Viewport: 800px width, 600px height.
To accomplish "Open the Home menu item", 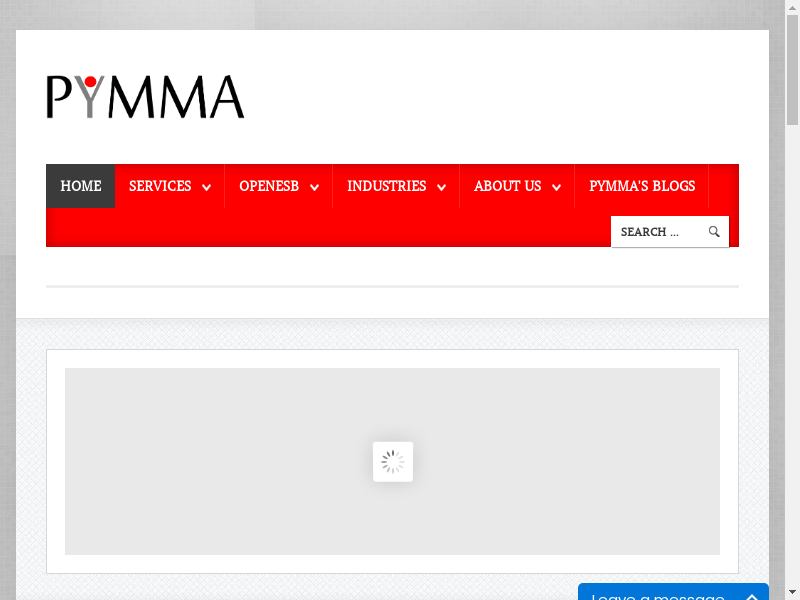I will 80,186.
